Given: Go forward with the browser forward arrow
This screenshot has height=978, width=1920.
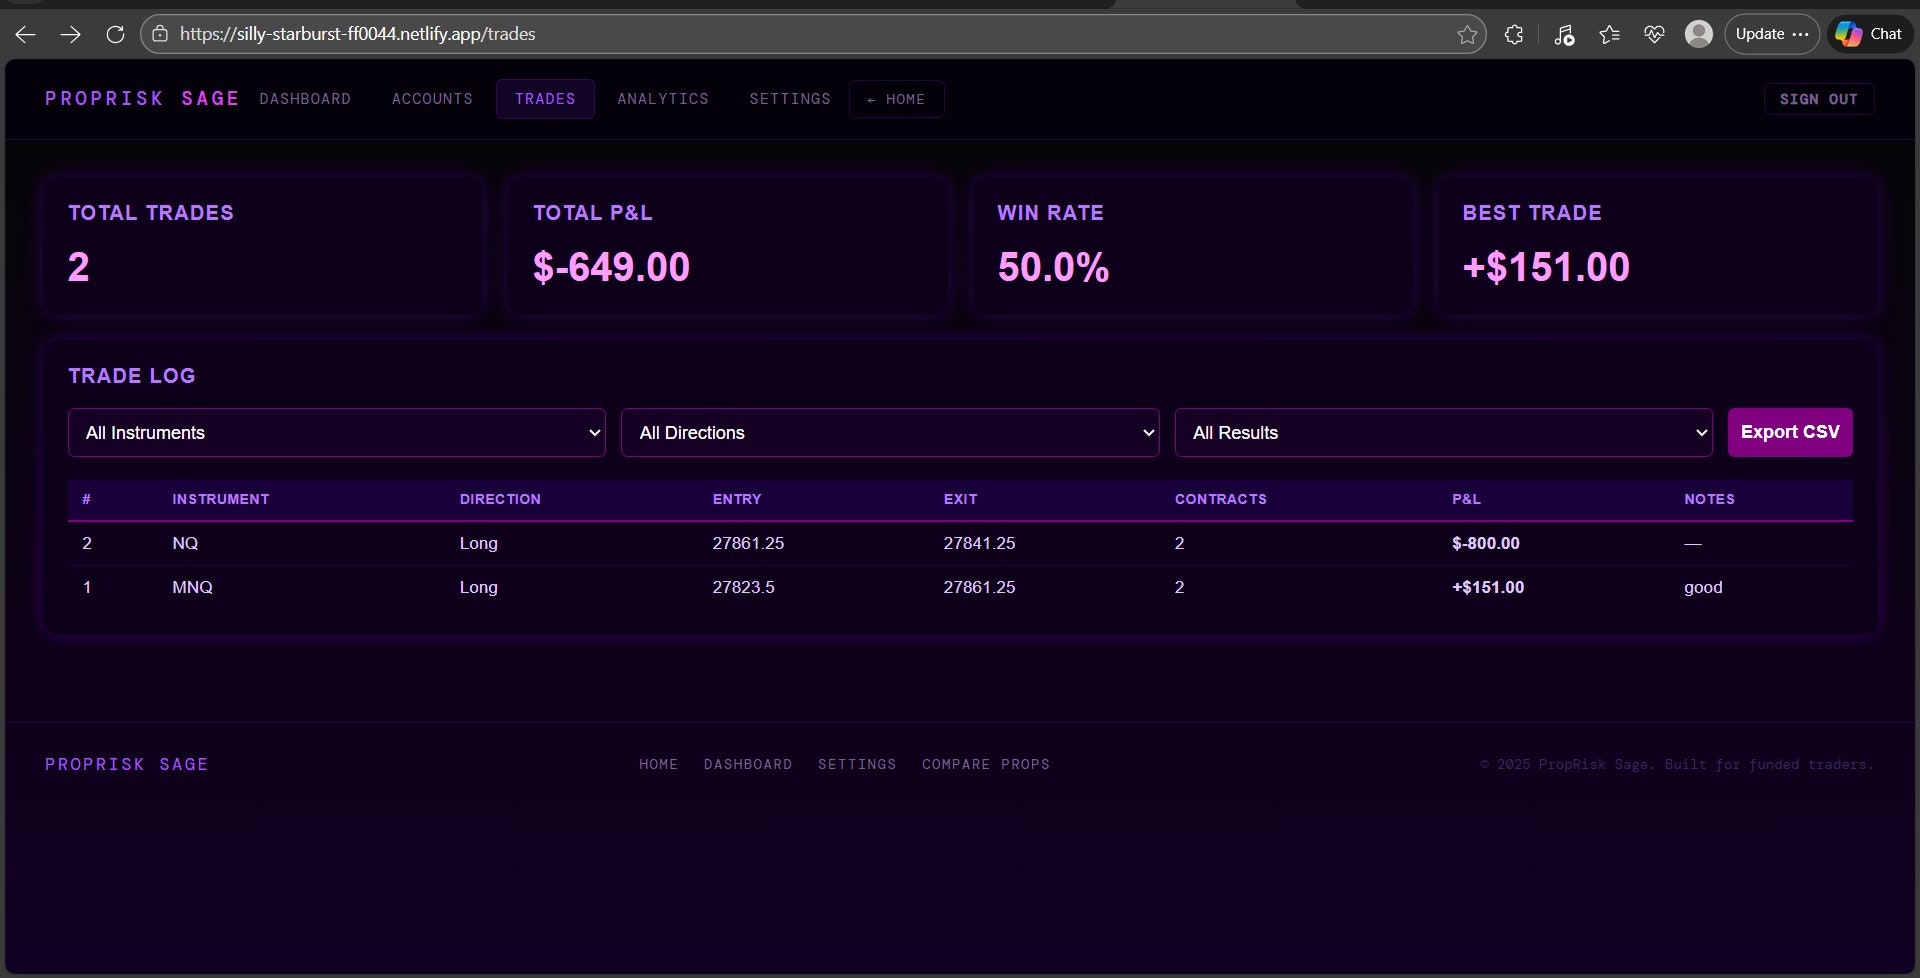Looking at the screenshot, I should (70, 34).
